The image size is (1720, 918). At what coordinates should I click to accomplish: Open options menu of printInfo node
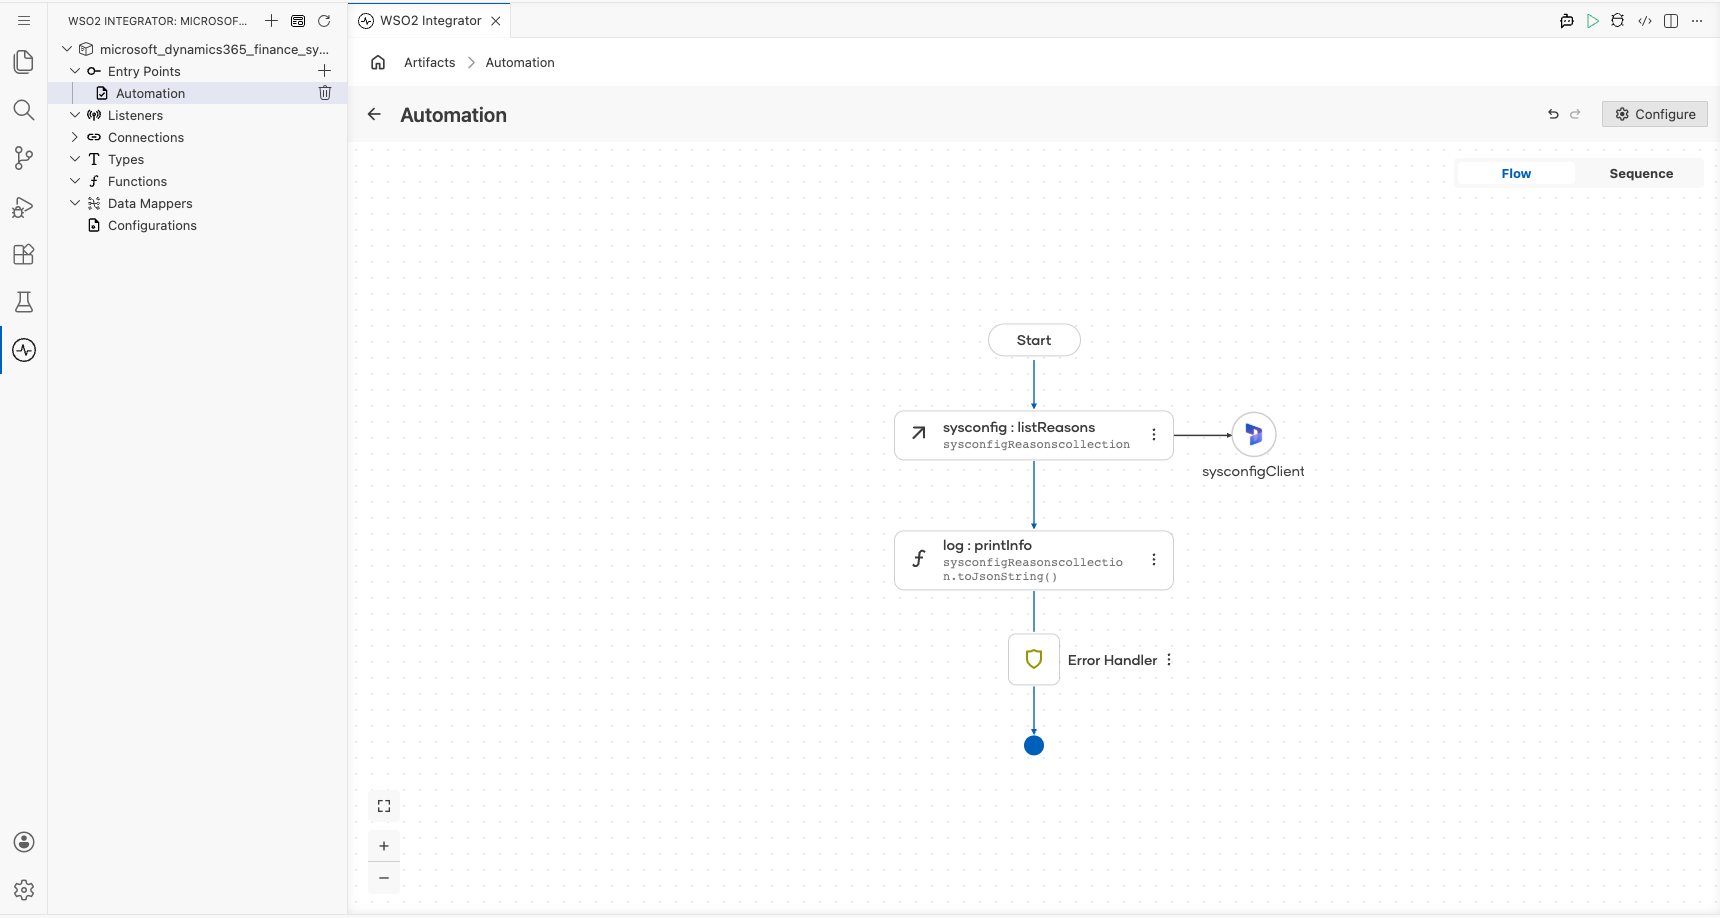tap(1154, 560)
